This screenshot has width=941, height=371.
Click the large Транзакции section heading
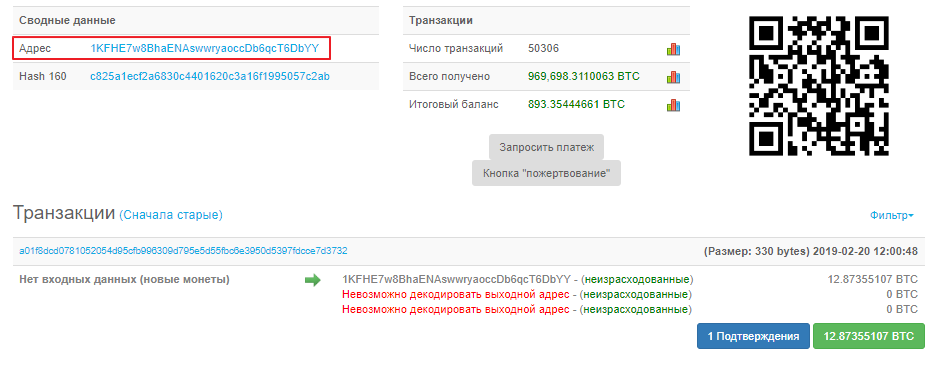click(64, 213)
